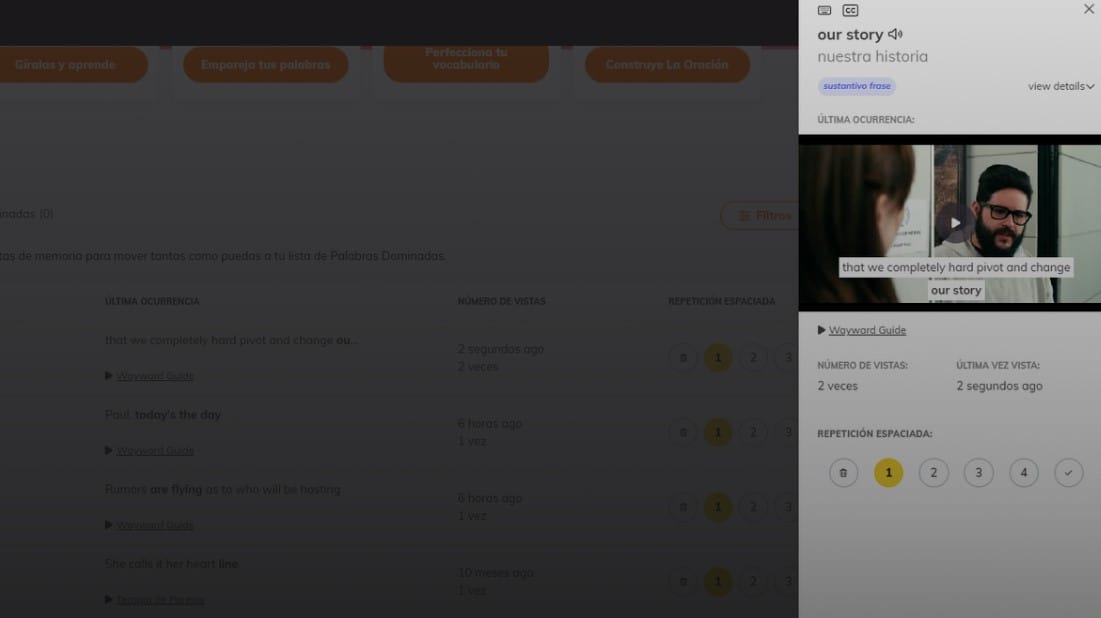Click the play triangle beside Wayward Guide in the panel
This screenshot has height=618, width=1101.
pyautogui.click(x=822, y=330)
